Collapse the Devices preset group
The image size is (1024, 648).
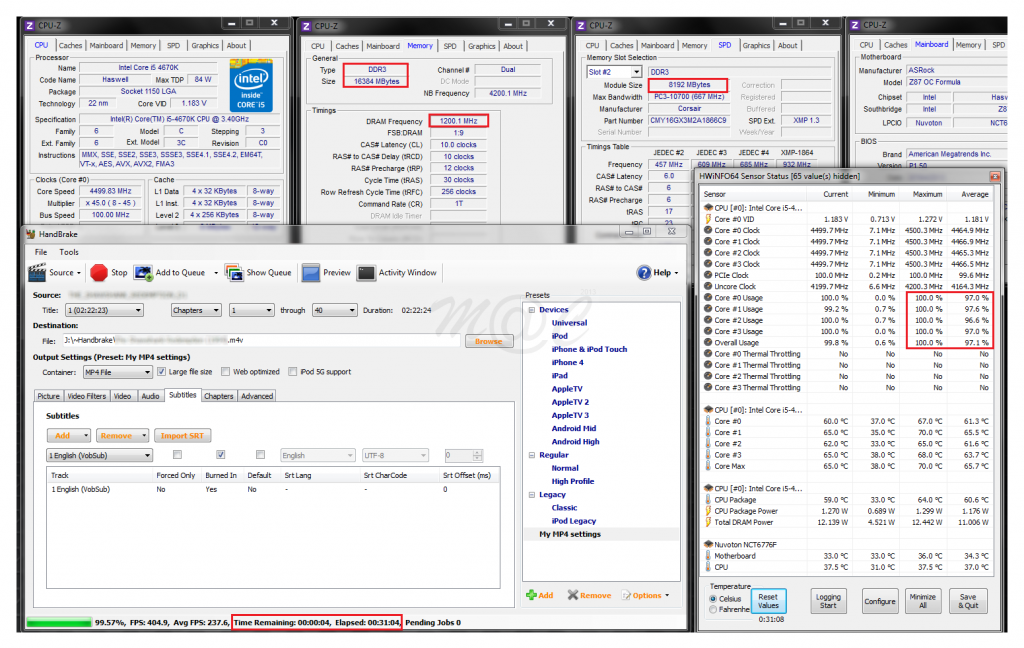pos(532,310)
